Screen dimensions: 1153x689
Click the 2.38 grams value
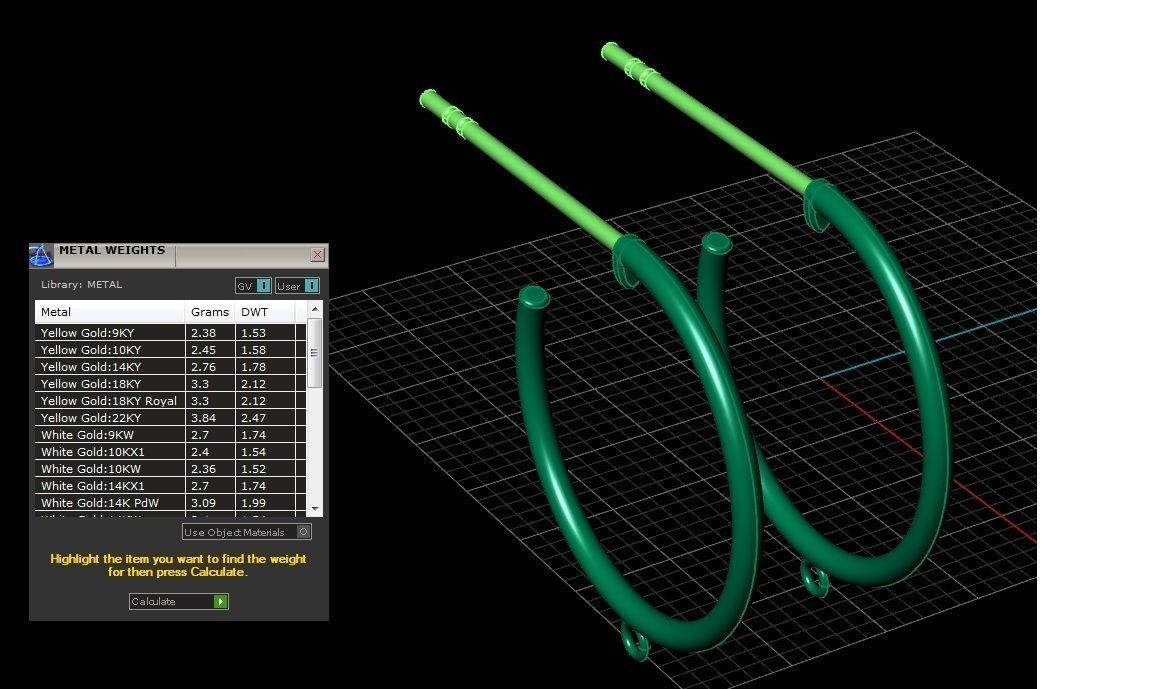(x=203, y=332)
